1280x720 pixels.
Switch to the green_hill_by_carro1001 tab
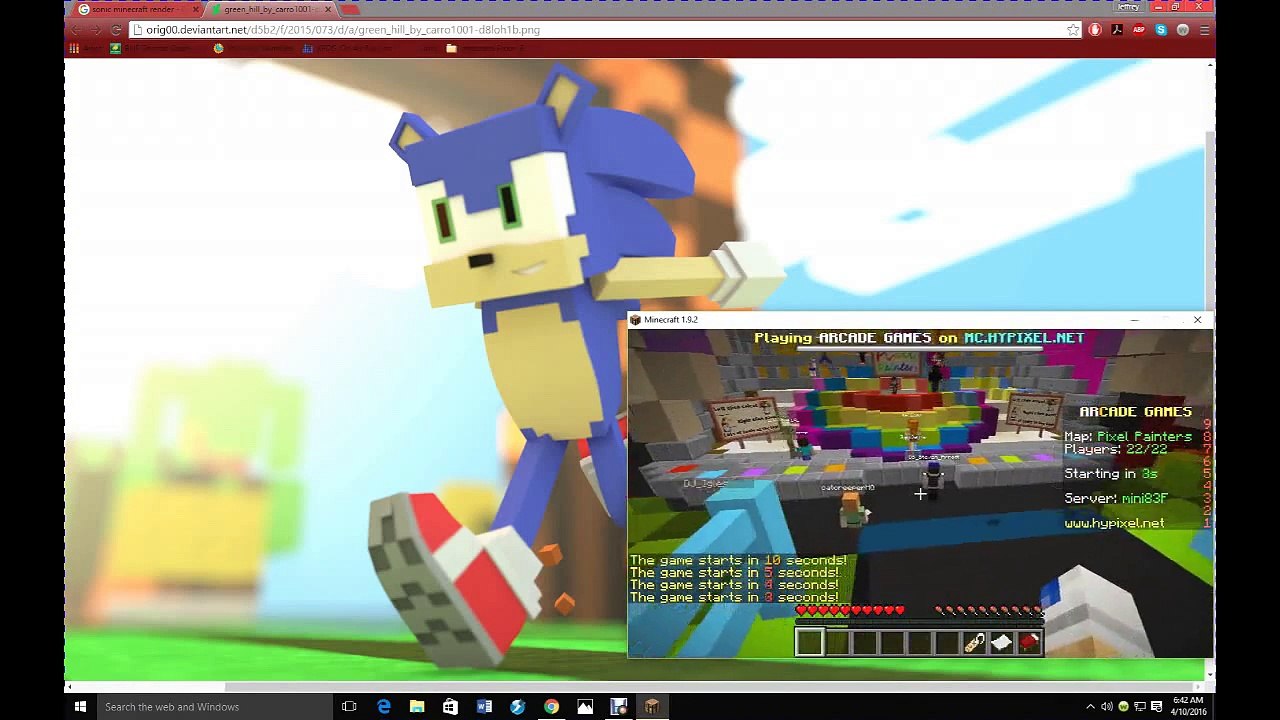pos(271,9)
